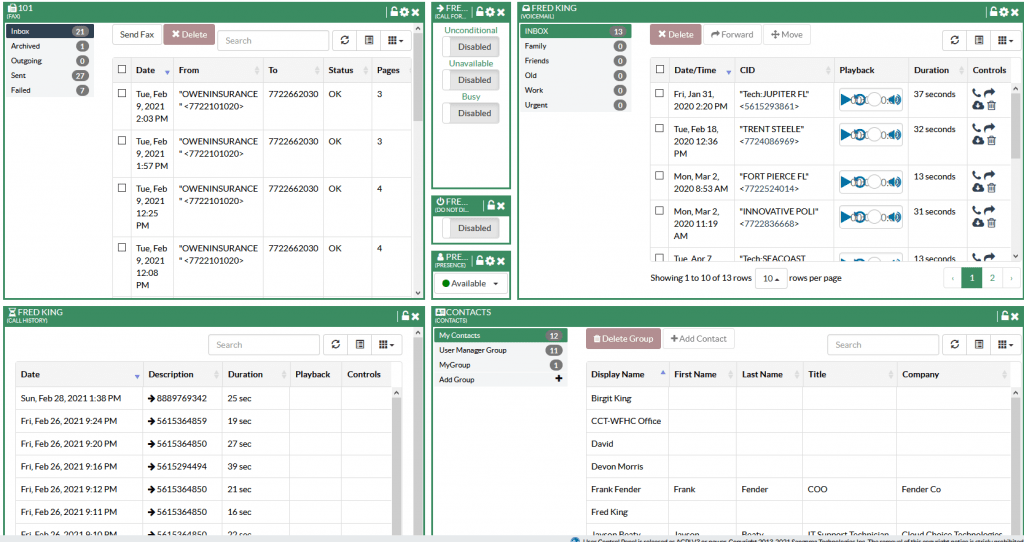Click the Move button in voicemail toolbar

787,35
